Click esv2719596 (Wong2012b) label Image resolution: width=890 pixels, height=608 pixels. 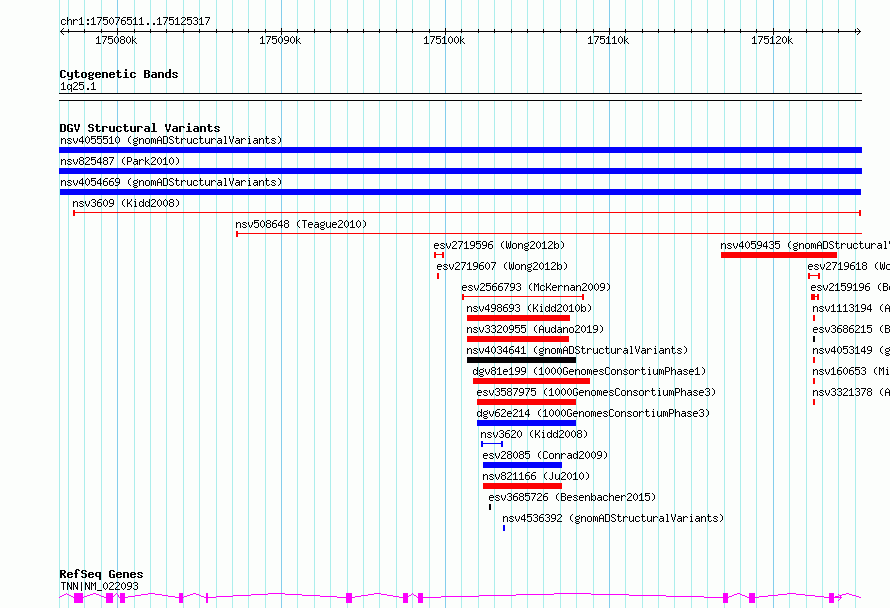click(499, 245)
